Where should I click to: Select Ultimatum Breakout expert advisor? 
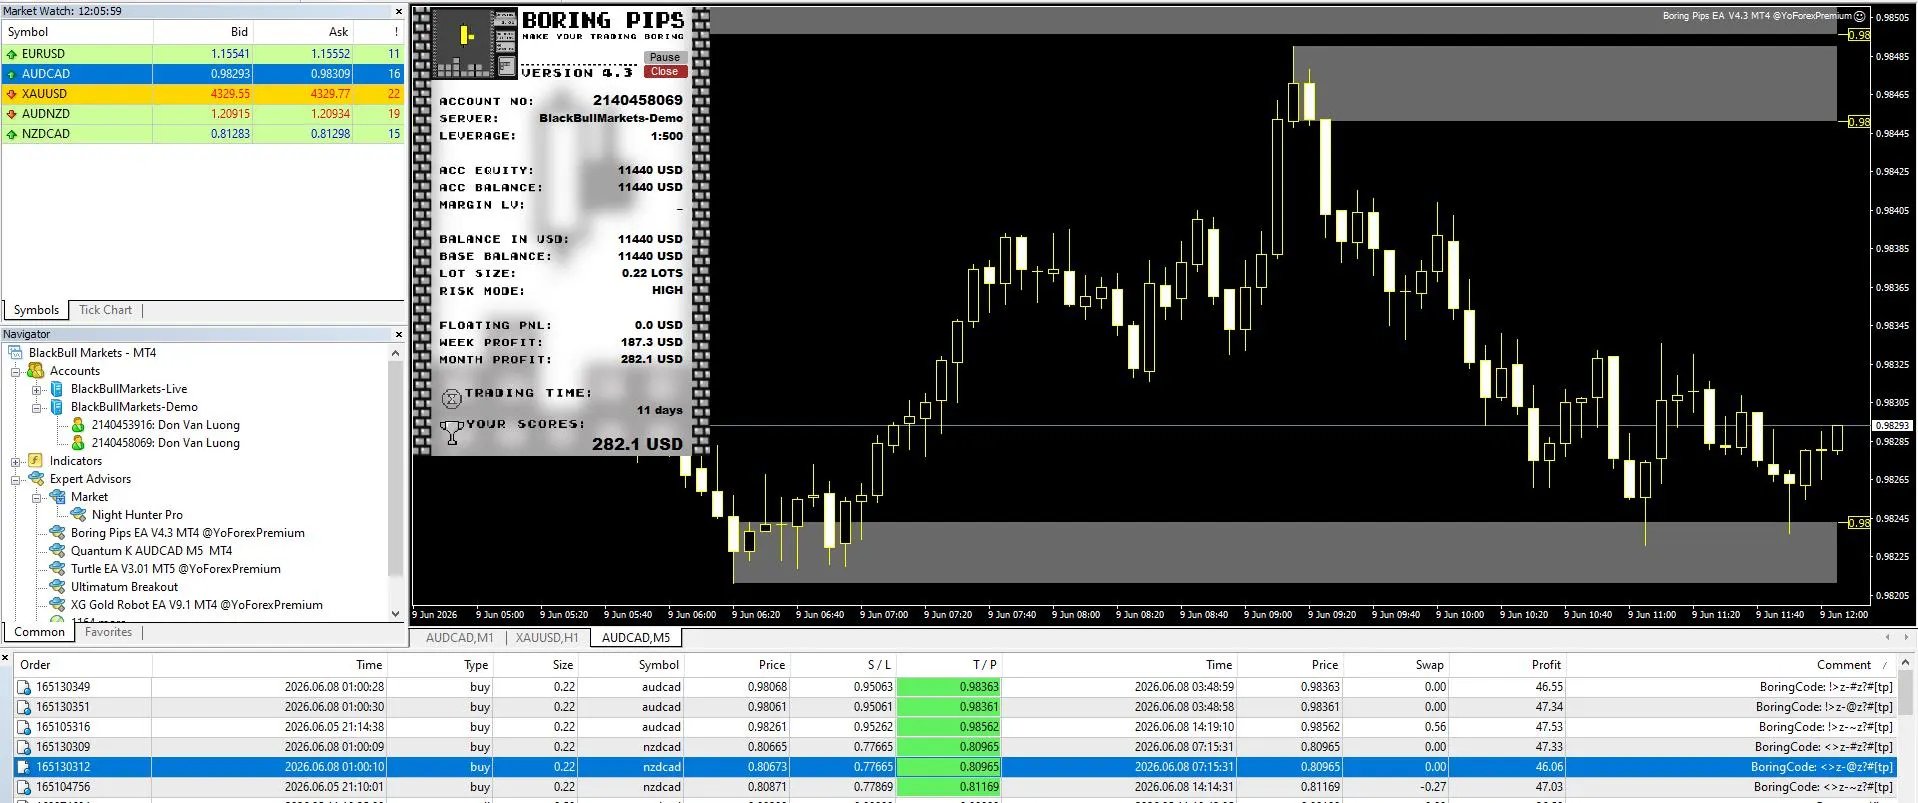[124, 587]
